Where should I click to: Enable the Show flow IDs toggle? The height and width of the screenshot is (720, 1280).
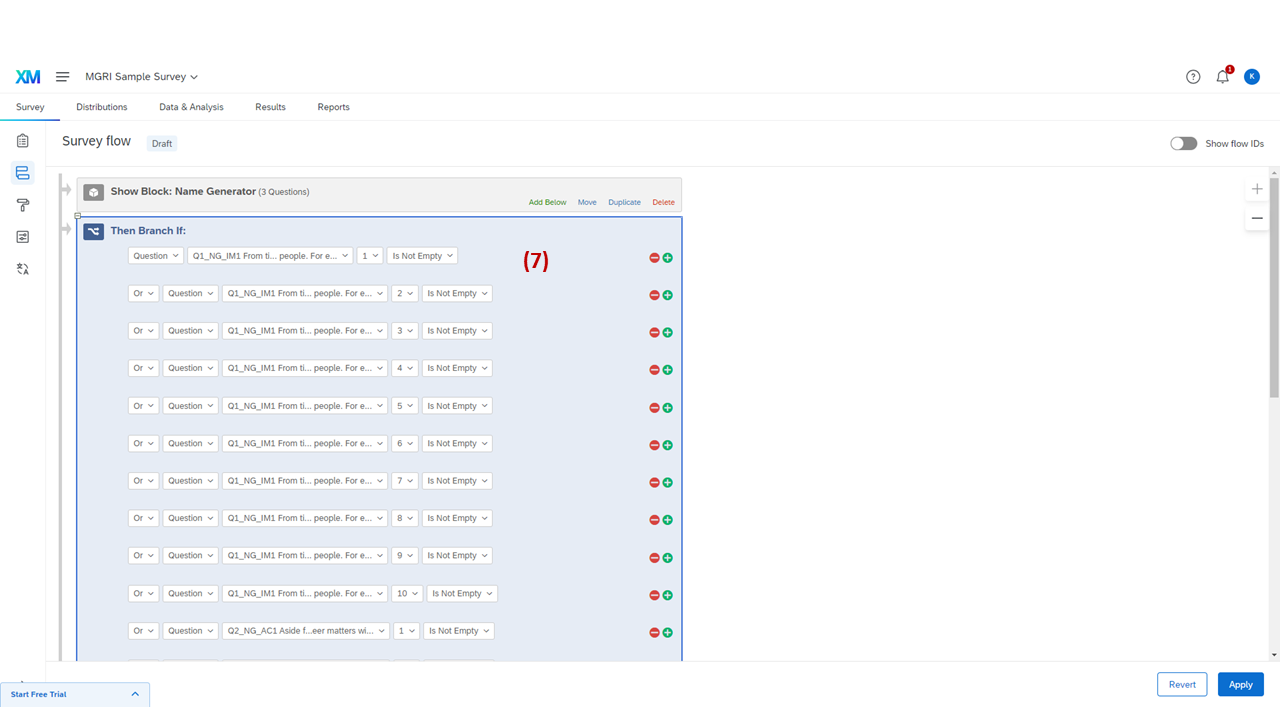[x=1183, y=143]
